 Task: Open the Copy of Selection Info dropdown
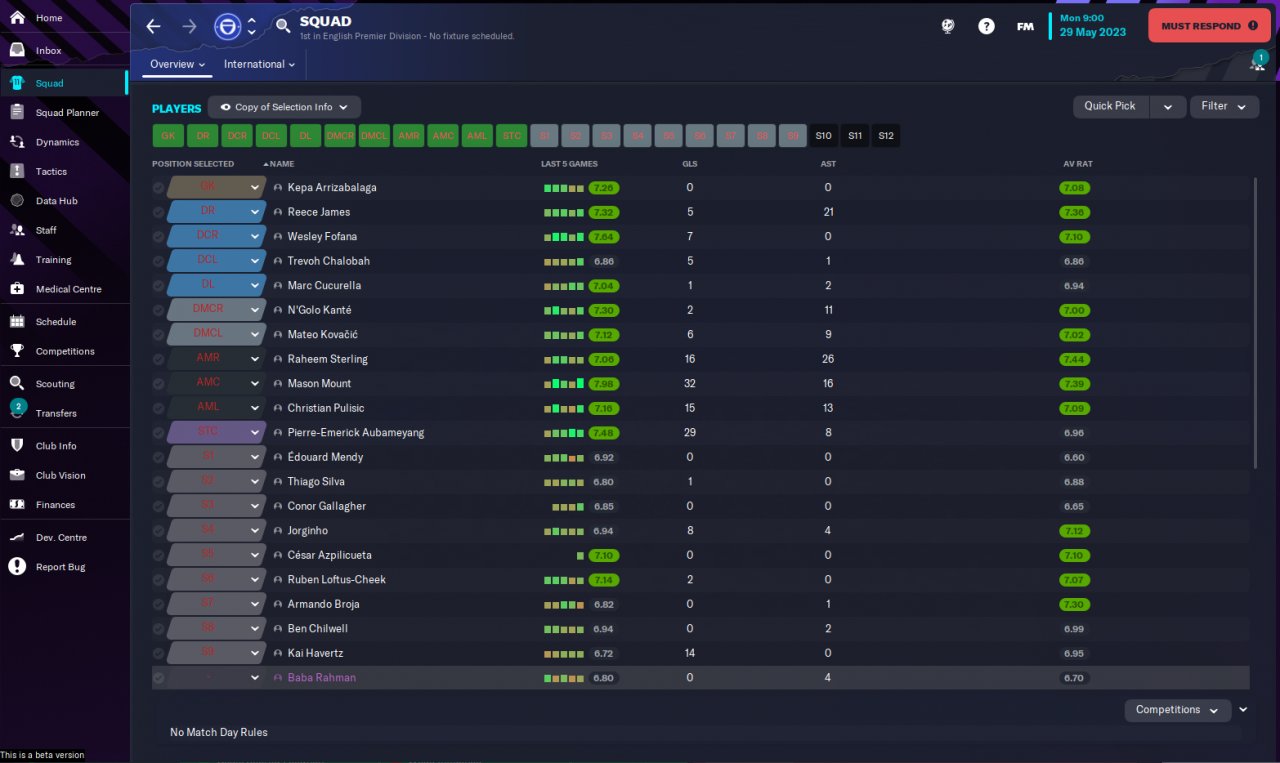coord(284,107)
